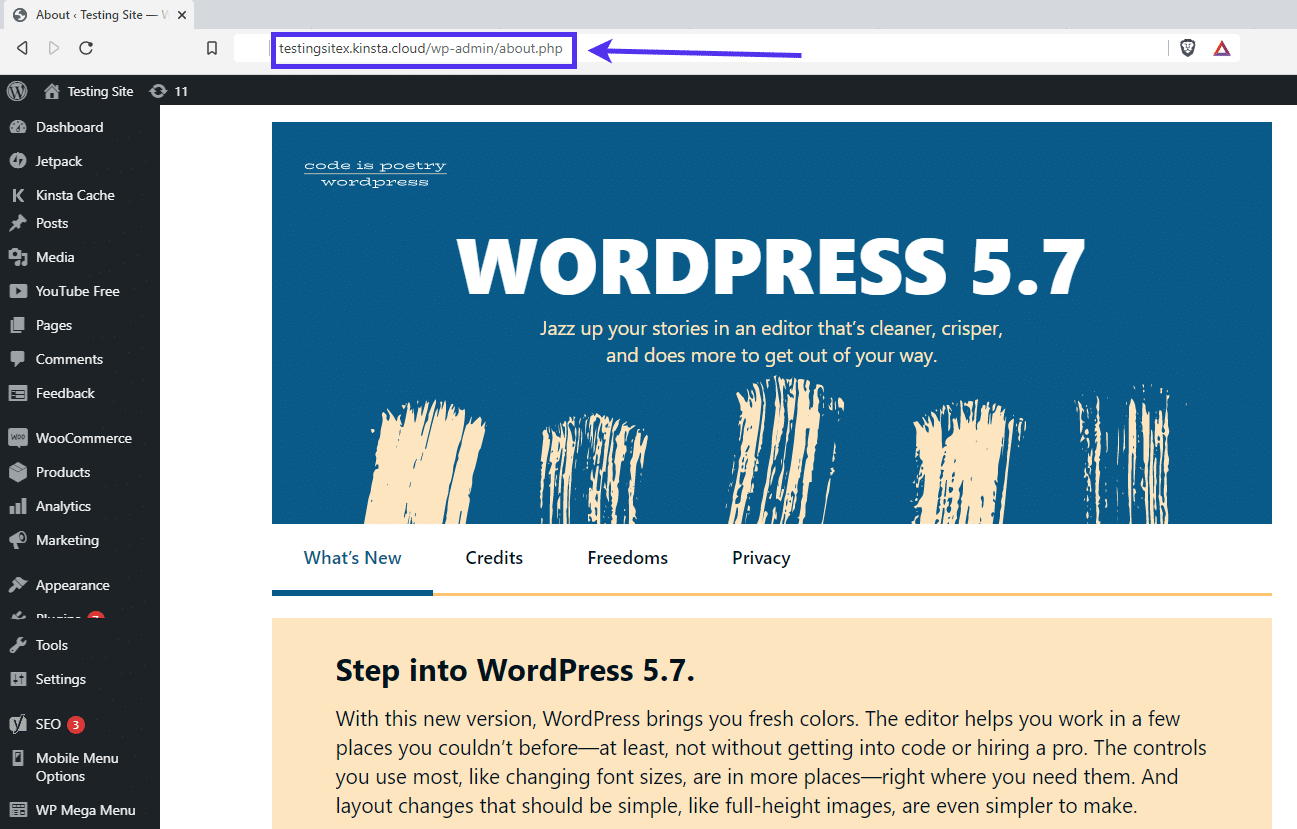Click the Tools wrench icon
Image resolution: width=1297 pixels, height=829 pixels.
pyautogui.click(x=17, y=645)
